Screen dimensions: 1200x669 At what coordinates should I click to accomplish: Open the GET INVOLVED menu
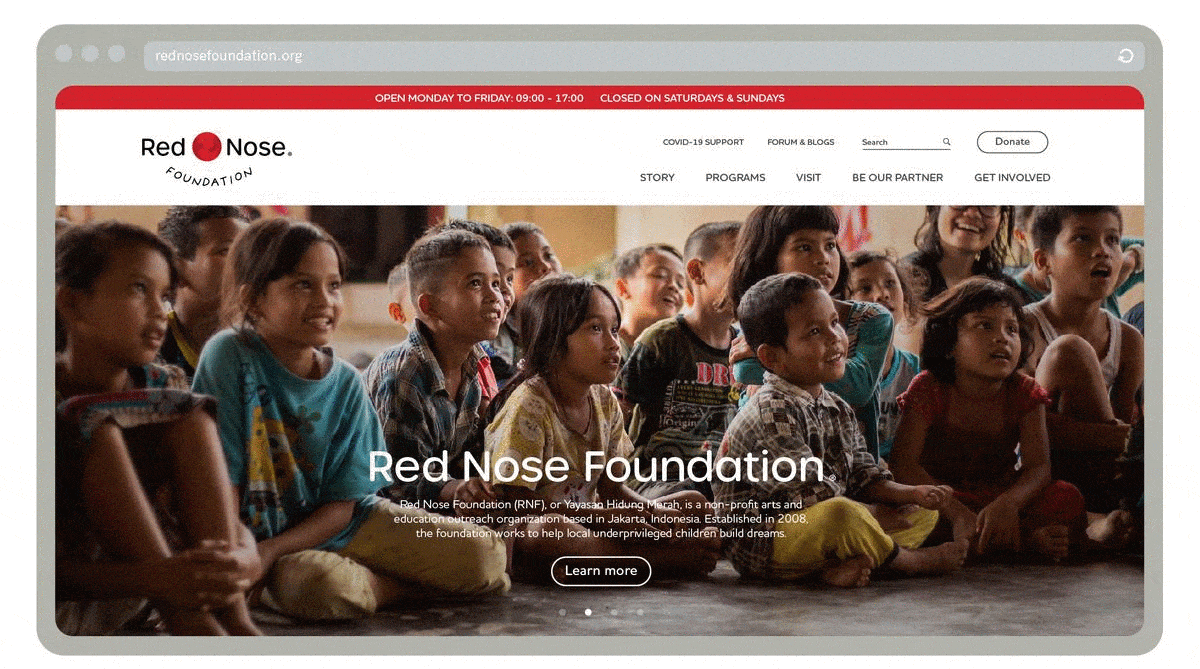point(1012,178)
